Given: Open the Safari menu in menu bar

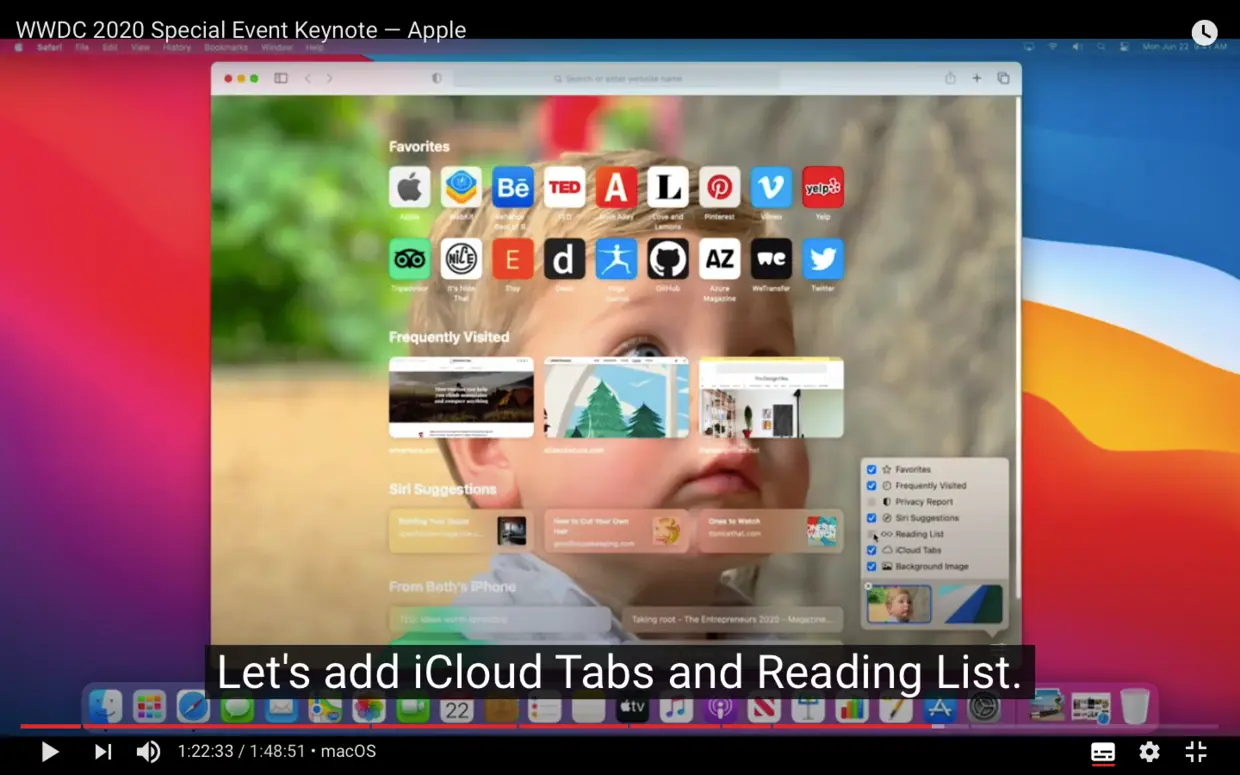Looking at the screenshot, I should [50, 47].
